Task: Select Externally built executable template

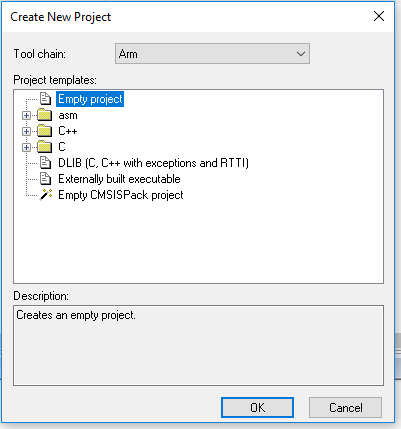Action: pos(119,179)
